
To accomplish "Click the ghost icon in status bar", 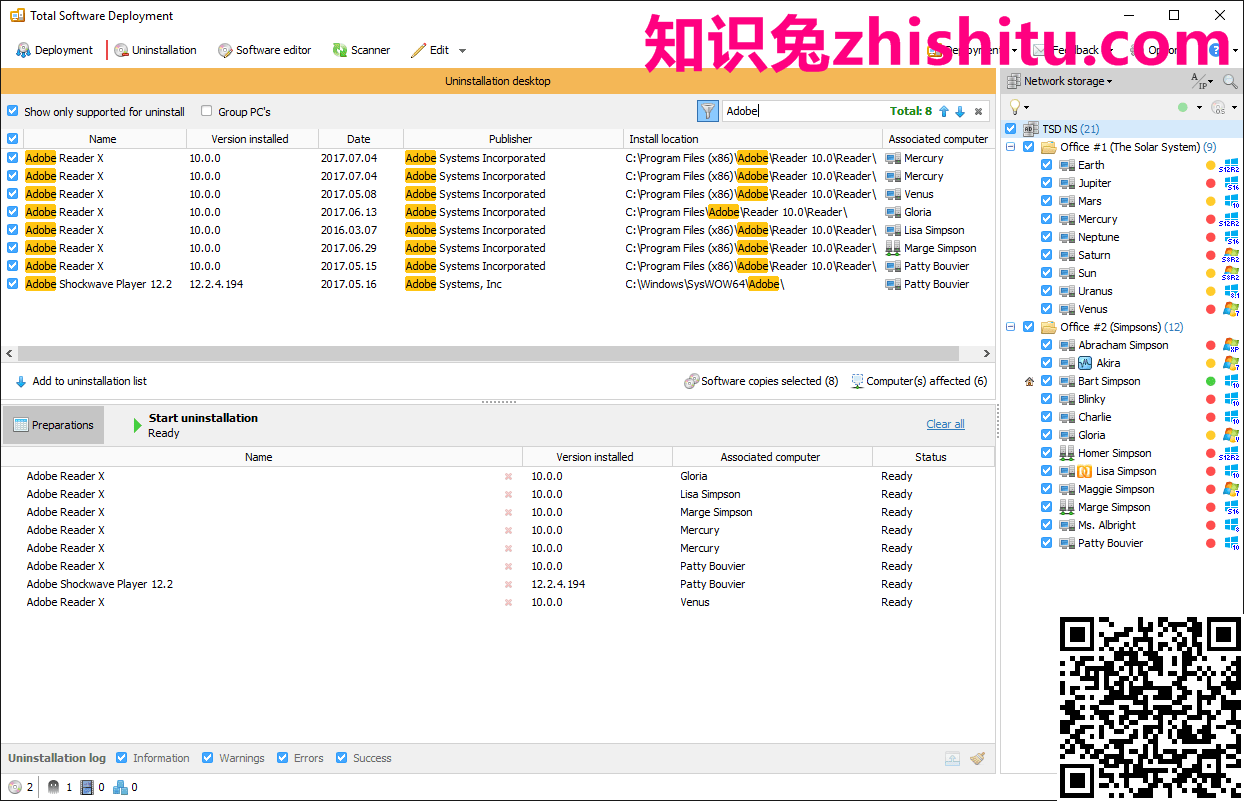I will (54, 787).
